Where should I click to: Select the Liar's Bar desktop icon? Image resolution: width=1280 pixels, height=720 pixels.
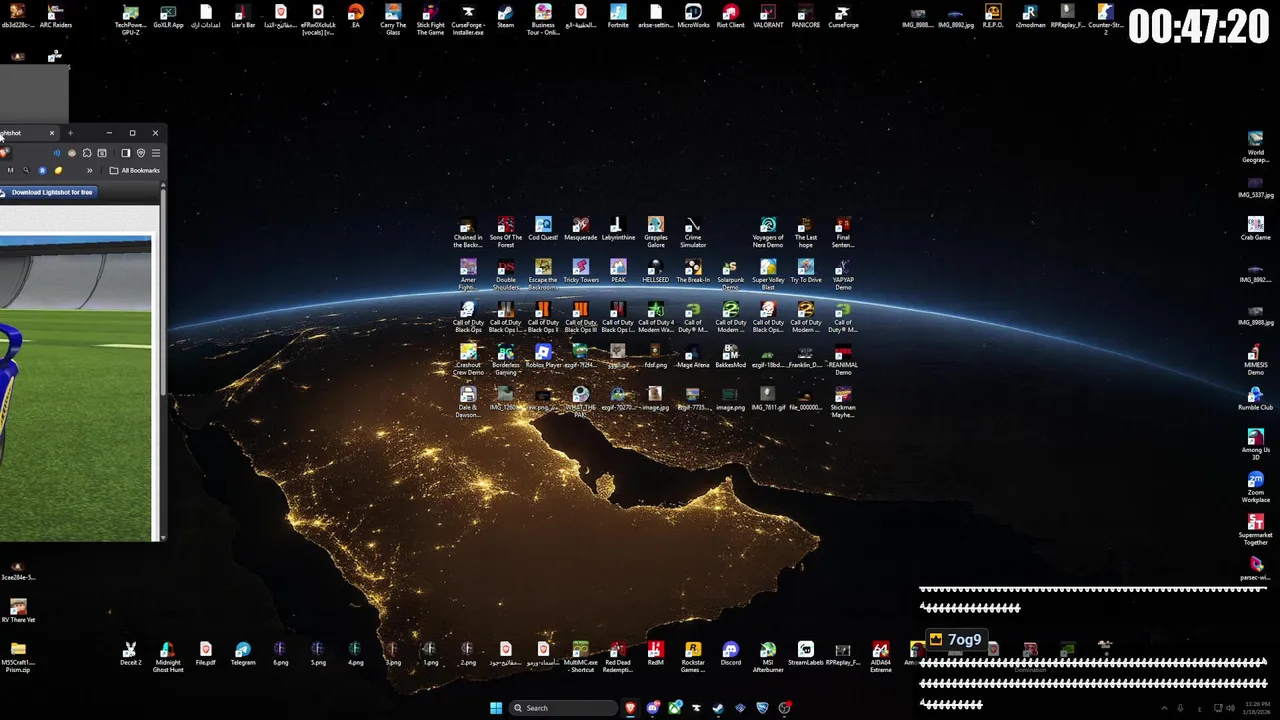(x=243, y=16)
